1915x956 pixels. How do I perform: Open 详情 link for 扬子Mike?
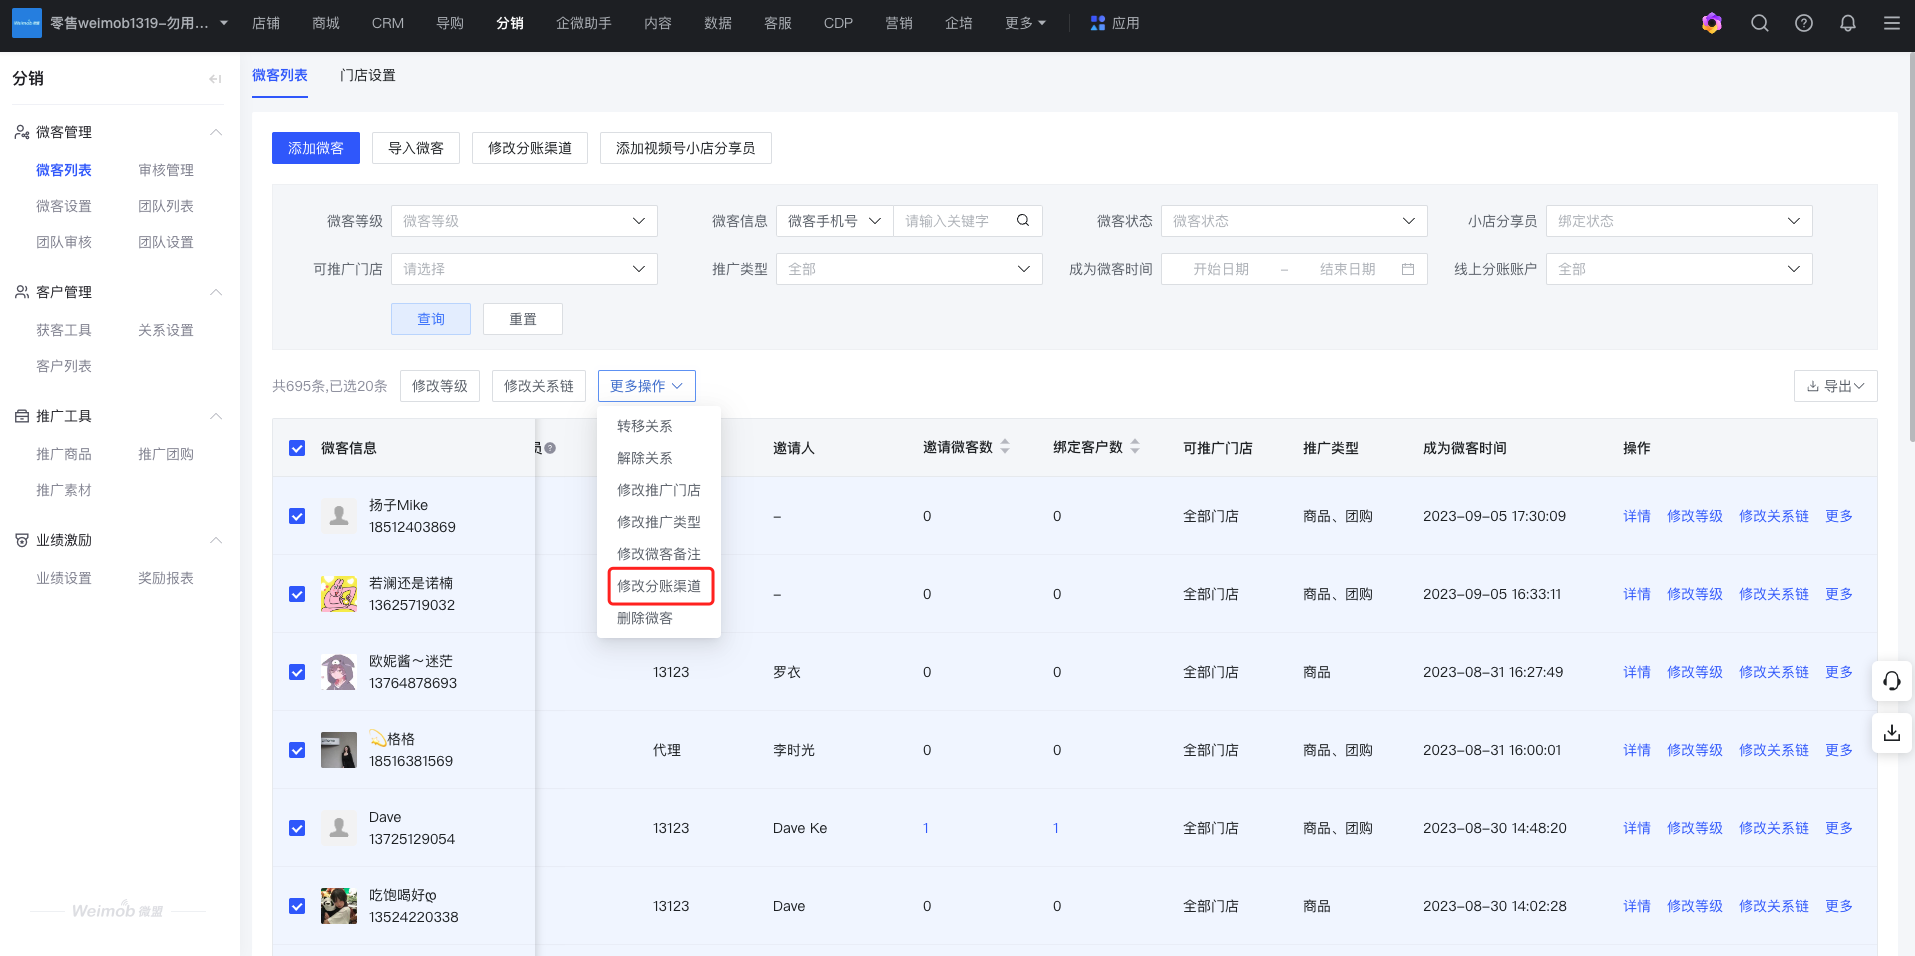pyautogui.click(x=1637, y=516)
